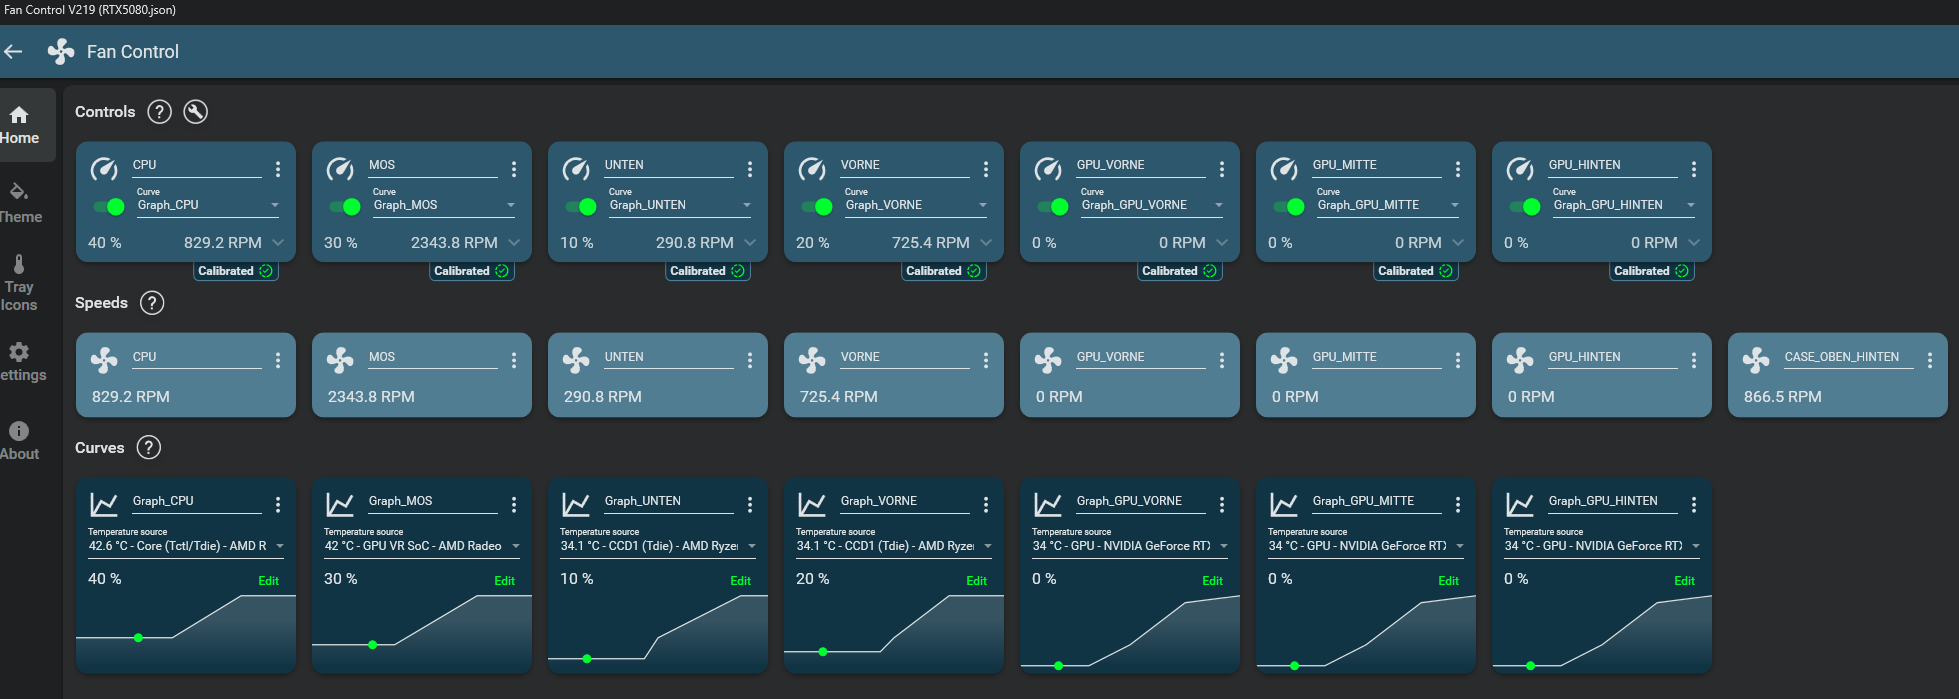Click the UNTEN control gauge icon

576,169
